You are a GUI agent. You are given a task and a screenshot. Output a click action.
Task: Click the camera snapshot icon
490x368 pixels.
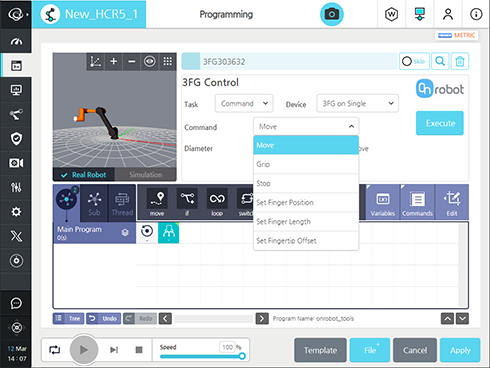[x=332, y=14]
